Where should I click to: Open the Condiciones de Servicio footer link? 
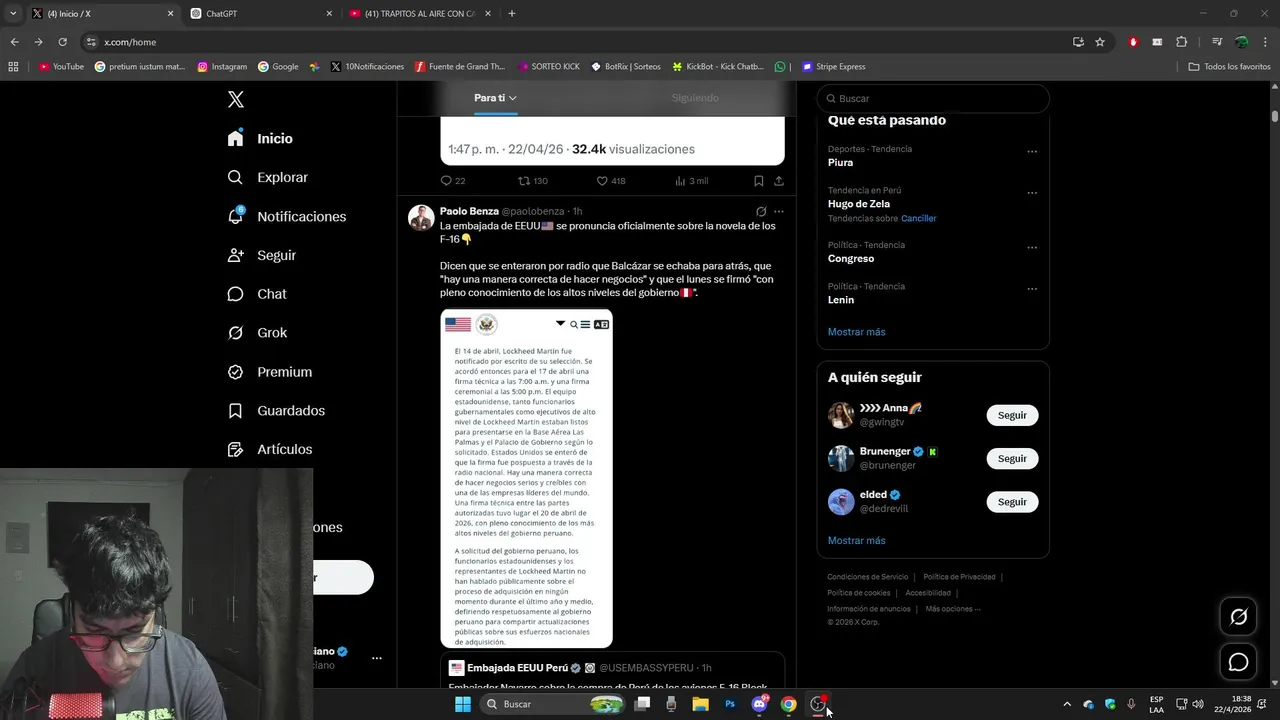pyautogui.click(x=867, y=577)
